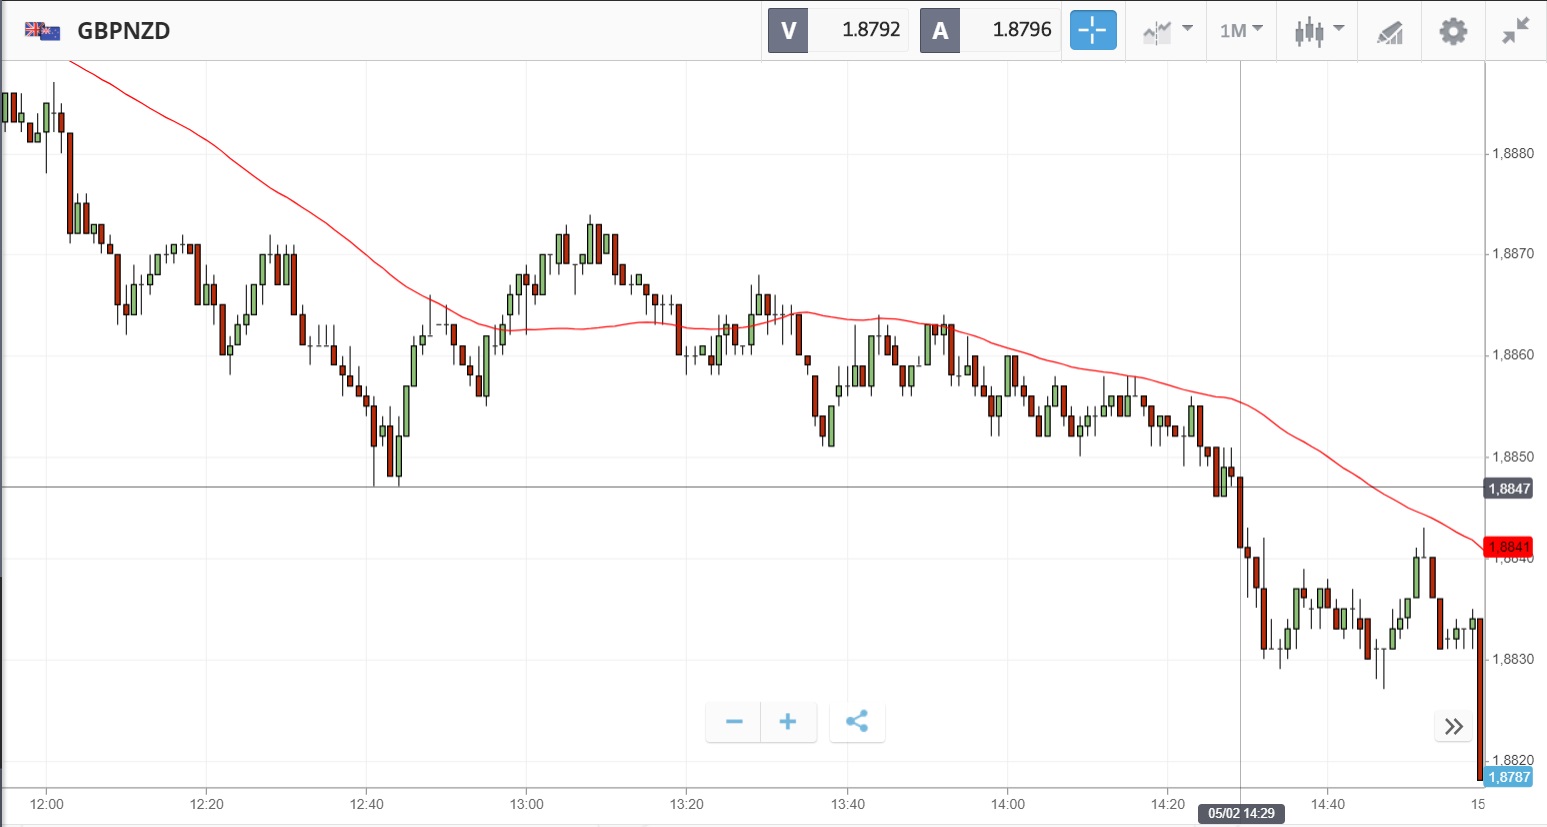Zoom out with the minus button
1547x827 pixels.
pos(734,722)
